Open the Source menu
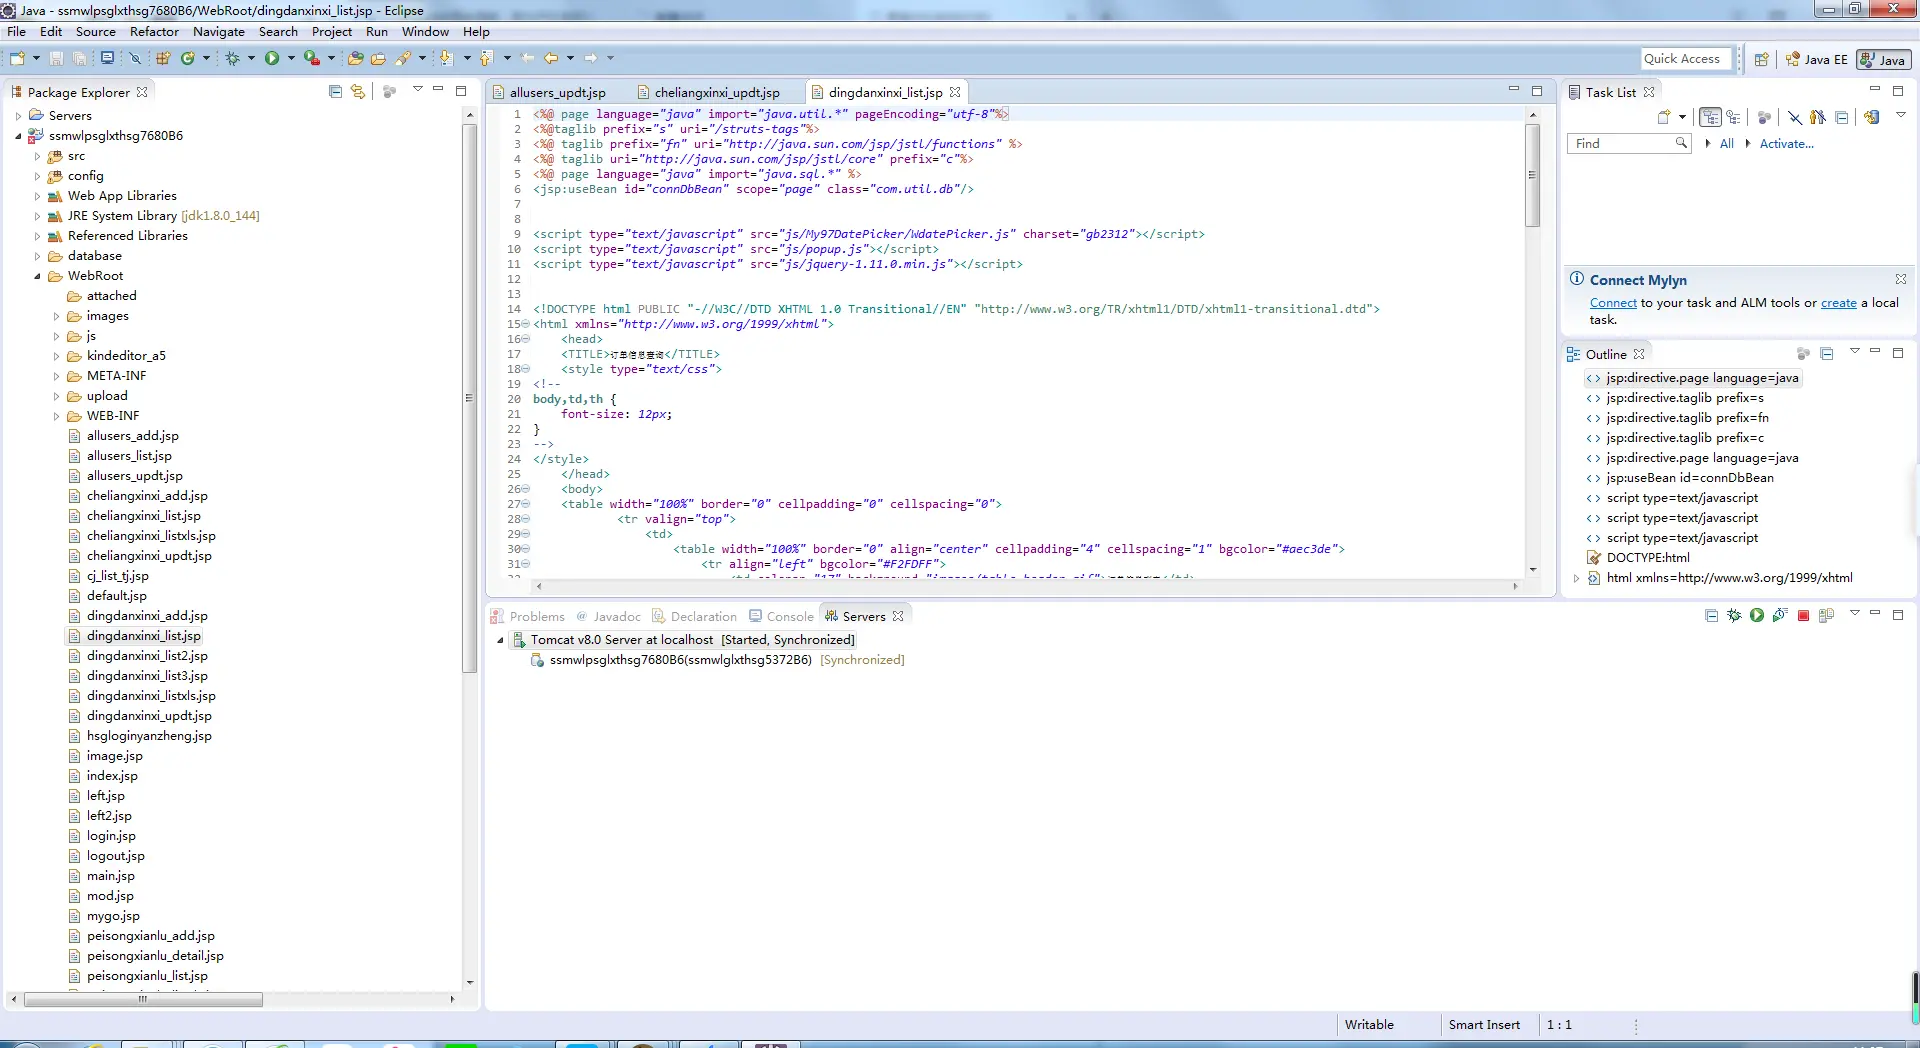This screenshot has height=1048, width=1920. coord(95,31)
